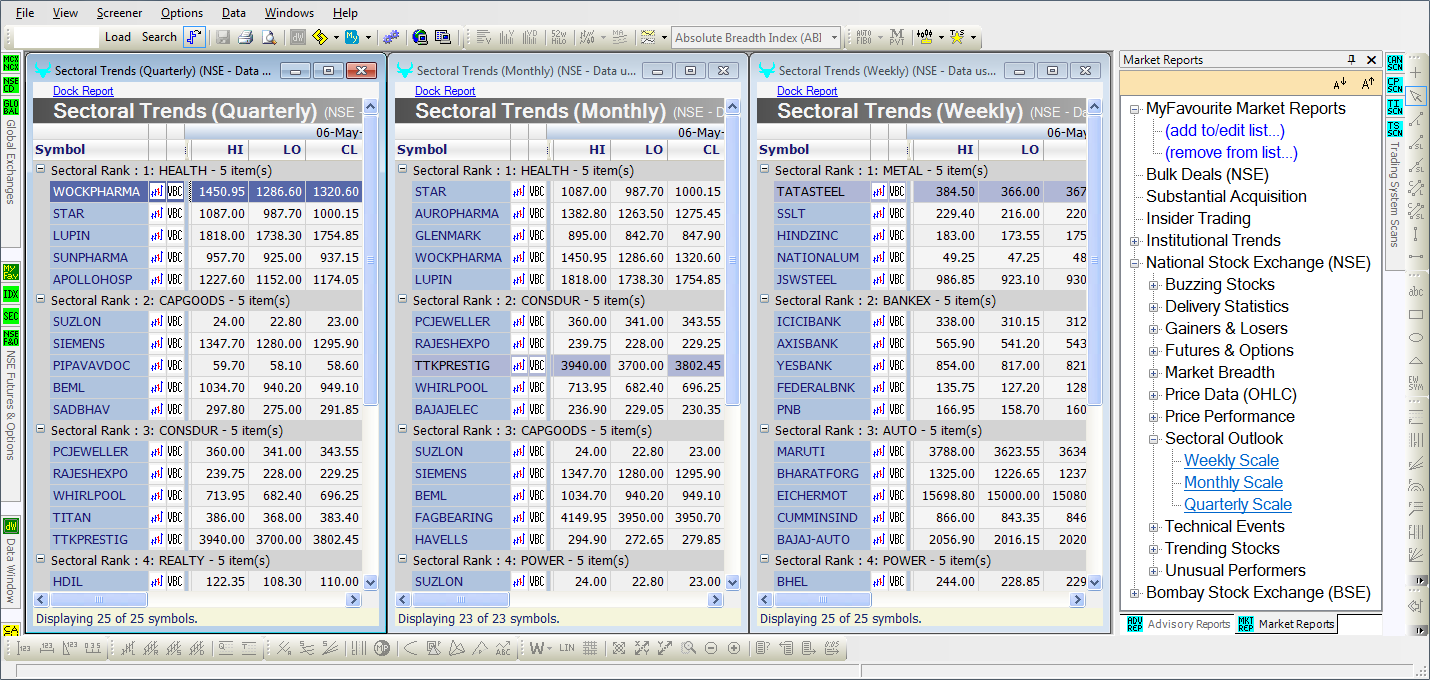Open the Monthly Scale link
This screenshot has width=1430, height=680.
(1233, 483)
